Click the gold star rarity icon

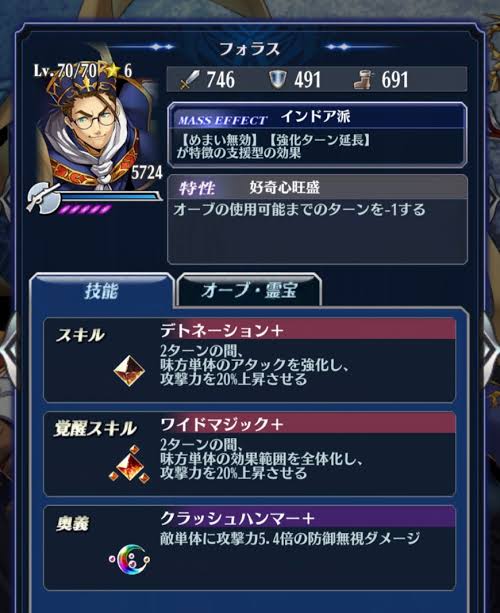click(112, 70)
